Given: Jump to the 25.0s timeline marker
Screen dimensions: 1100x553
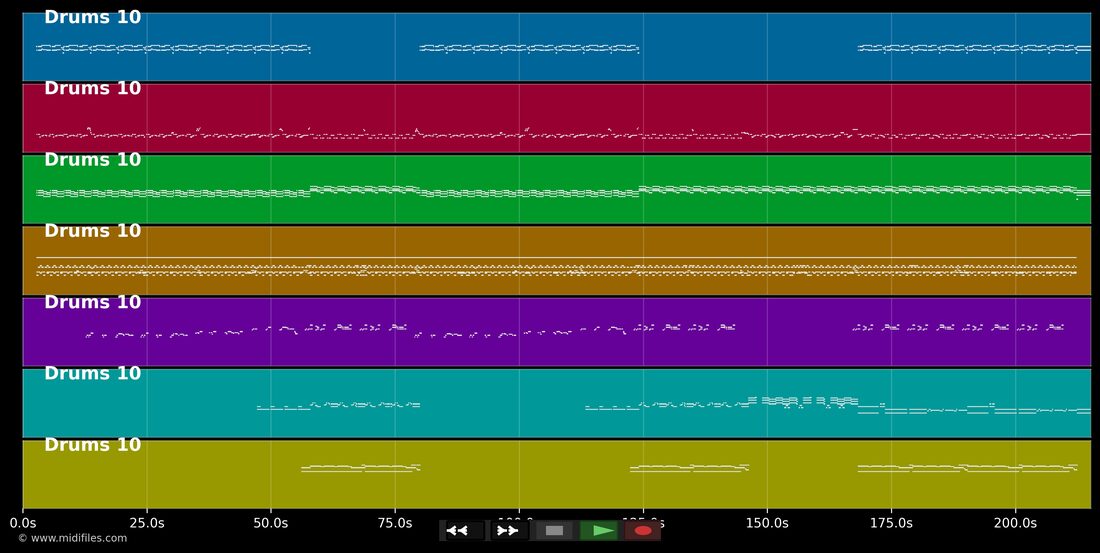Looking at the screenshot, I should coord(147,523).
